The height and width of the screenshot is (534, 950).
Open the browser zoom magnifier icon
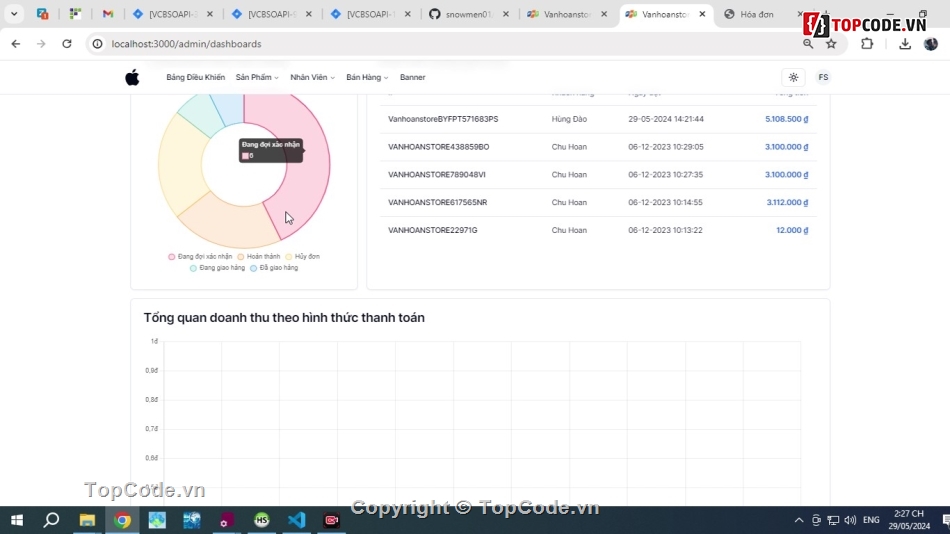coord(808,44)
